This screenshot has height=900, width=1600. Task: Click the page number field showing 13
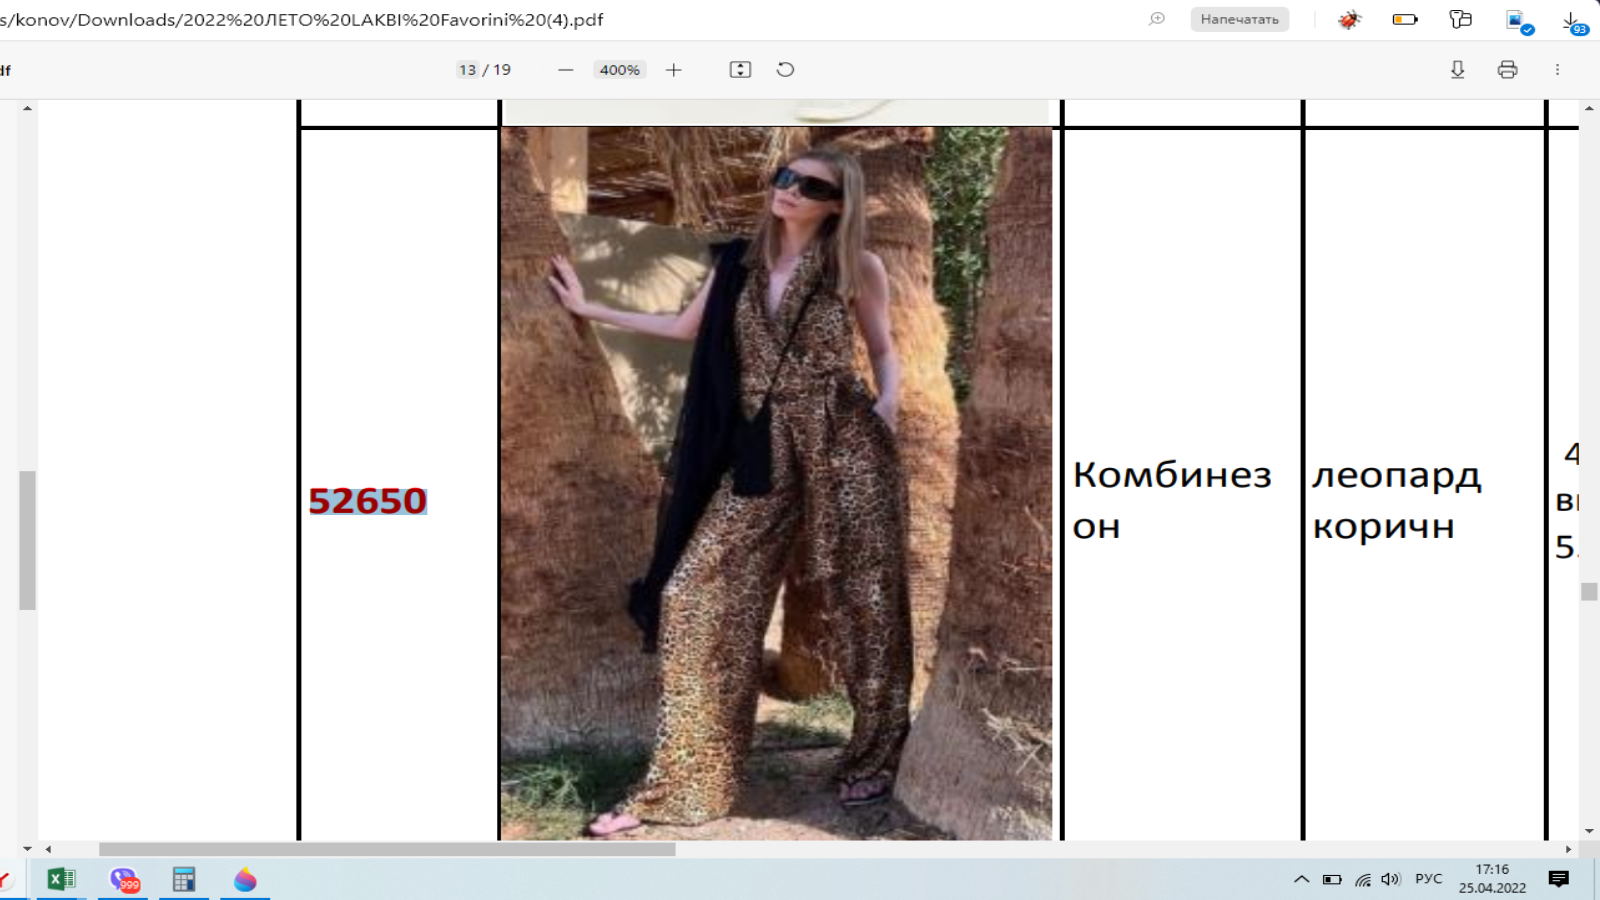(x=467, y=70)
